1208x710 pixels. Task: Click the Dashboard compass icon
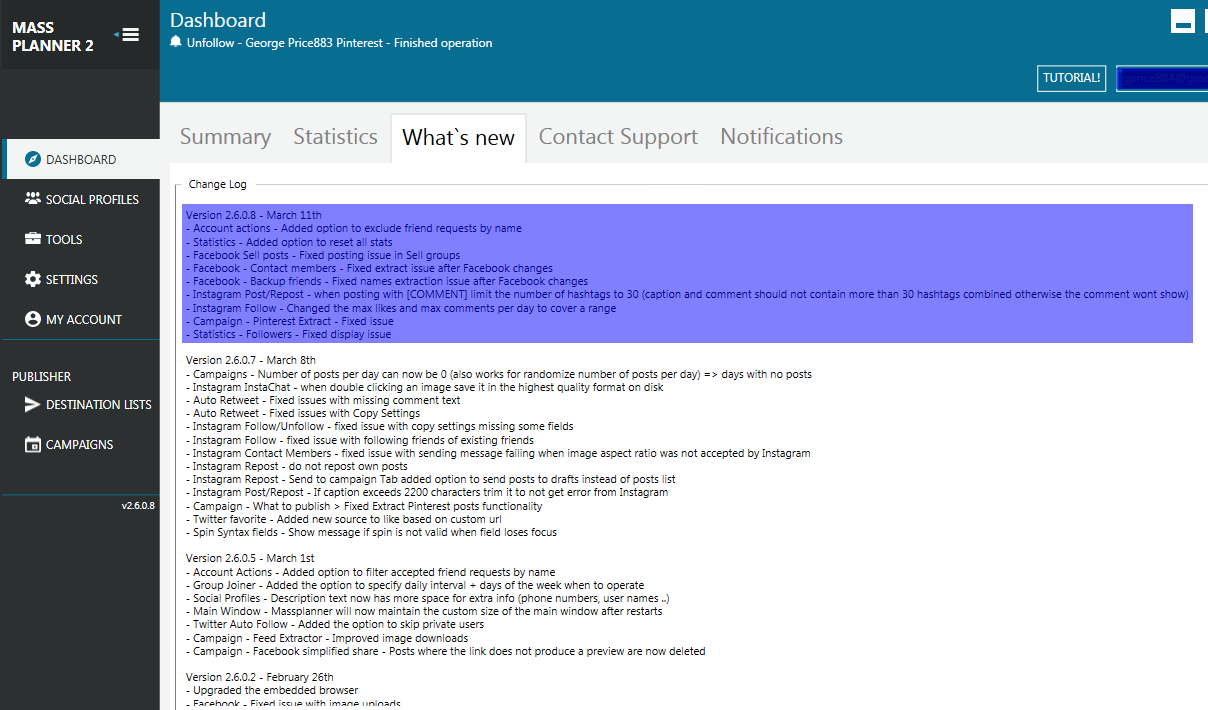click(32, 160)
